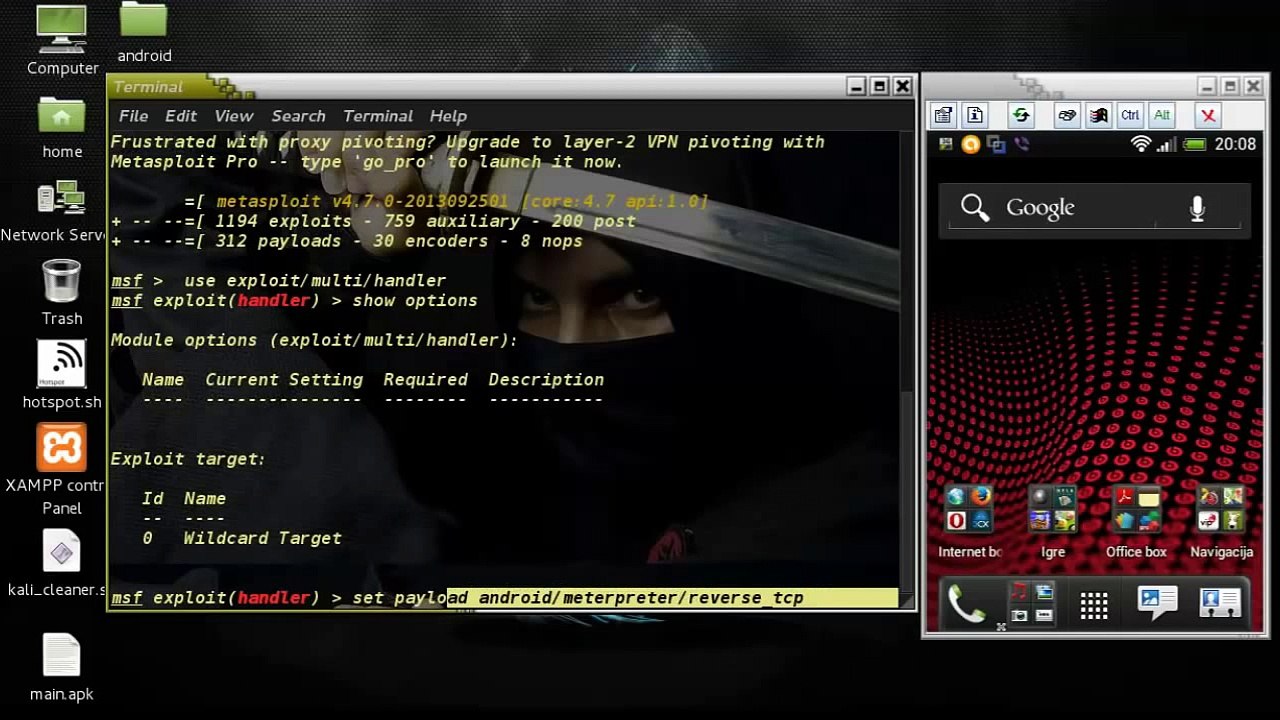Open the android folder on desktop
Viewport: 1280px width, 720px height.
click(x=144, y=22)
